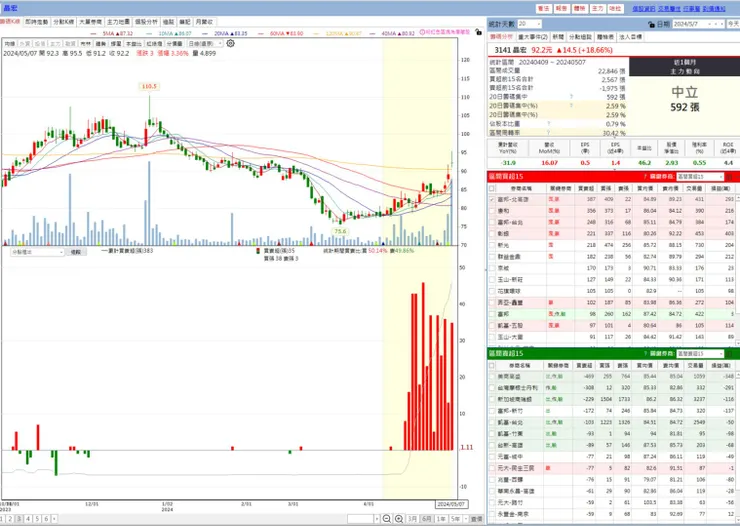The image size is (740, 526).
Task: Click the input field left of zoom icons
Action: point(361,519)
